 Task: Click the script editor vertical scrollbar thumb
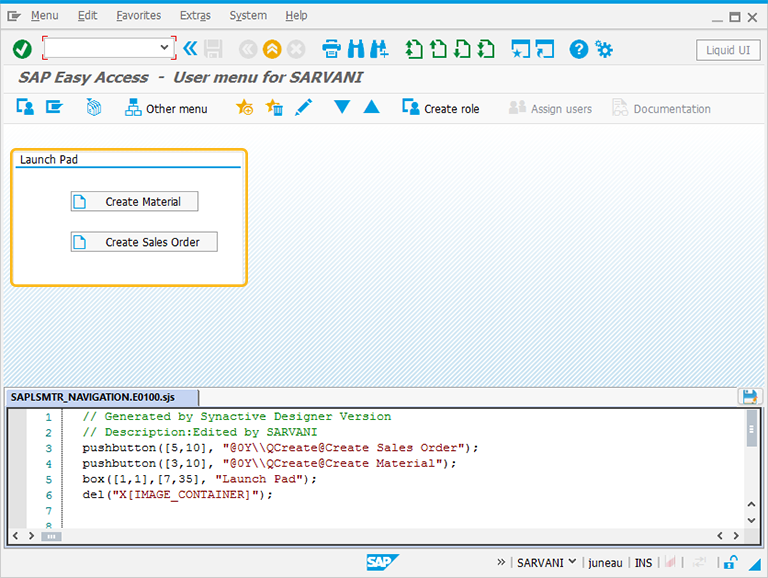(x=751, y=429)
